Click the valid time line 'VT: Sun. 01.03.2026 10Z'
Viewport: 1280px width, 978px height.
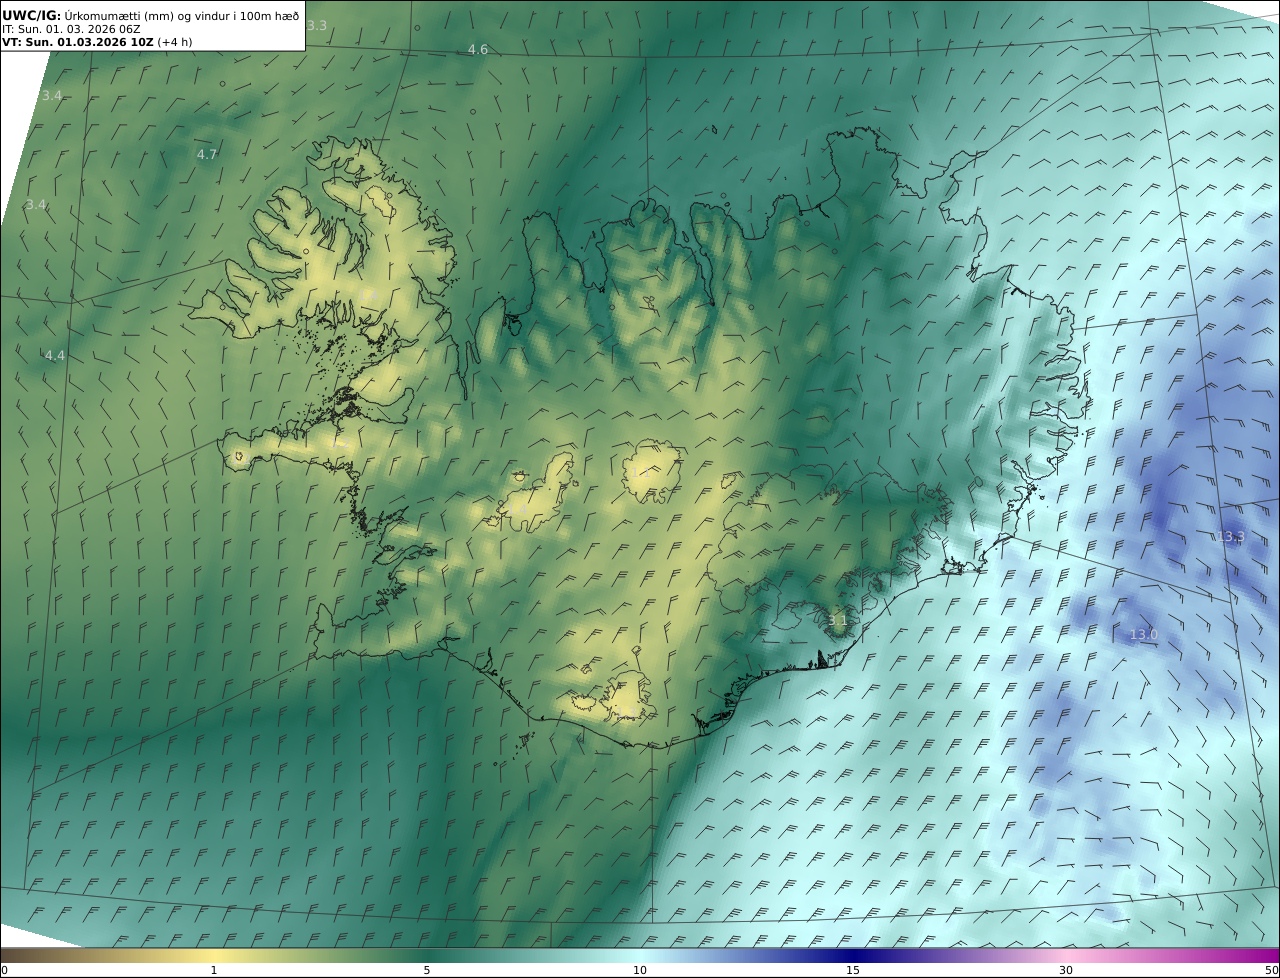(78, 42)
